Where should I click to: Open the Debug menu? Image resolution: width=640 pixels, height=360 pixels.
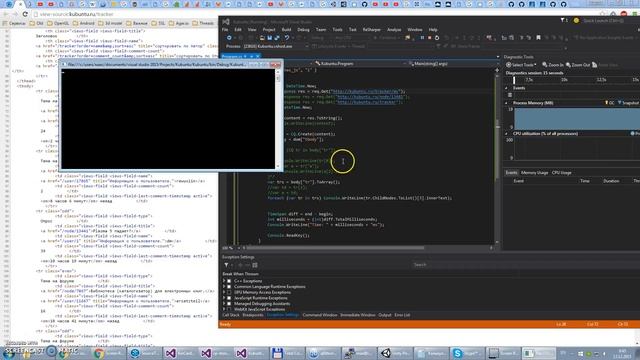pyautogui.click(x=303, y=30)
